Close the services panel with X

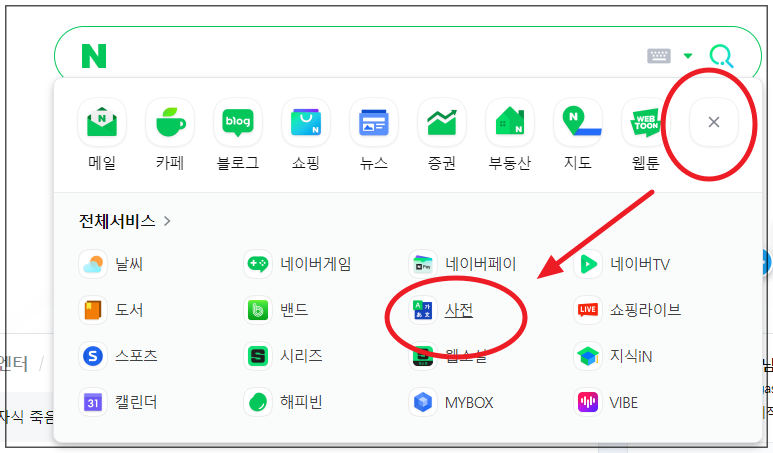(x=713, y=122)
